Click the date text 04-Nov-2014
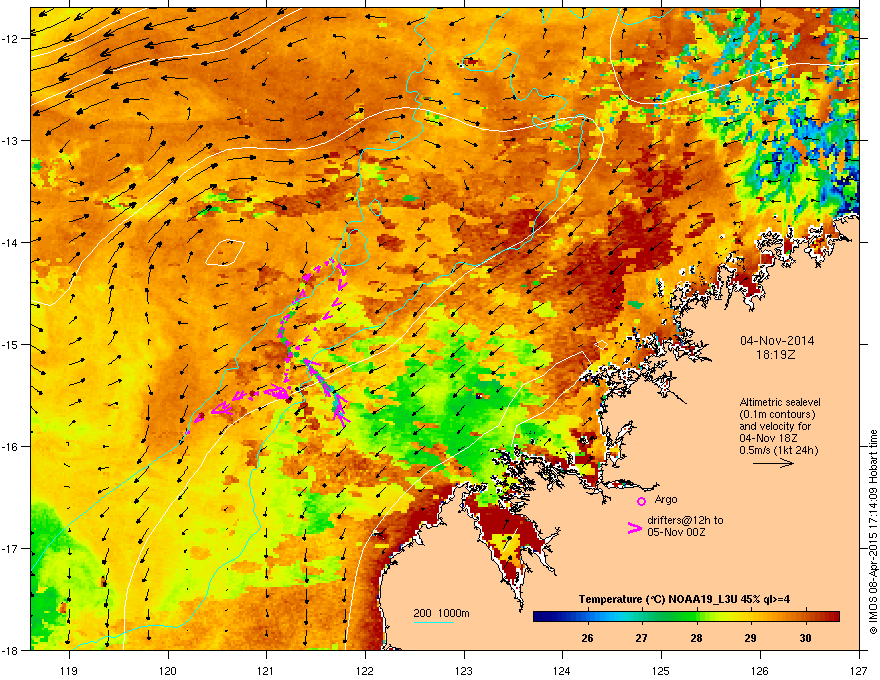Image resolution: width=880 pixels, height=680 pixels. [777, 341]
